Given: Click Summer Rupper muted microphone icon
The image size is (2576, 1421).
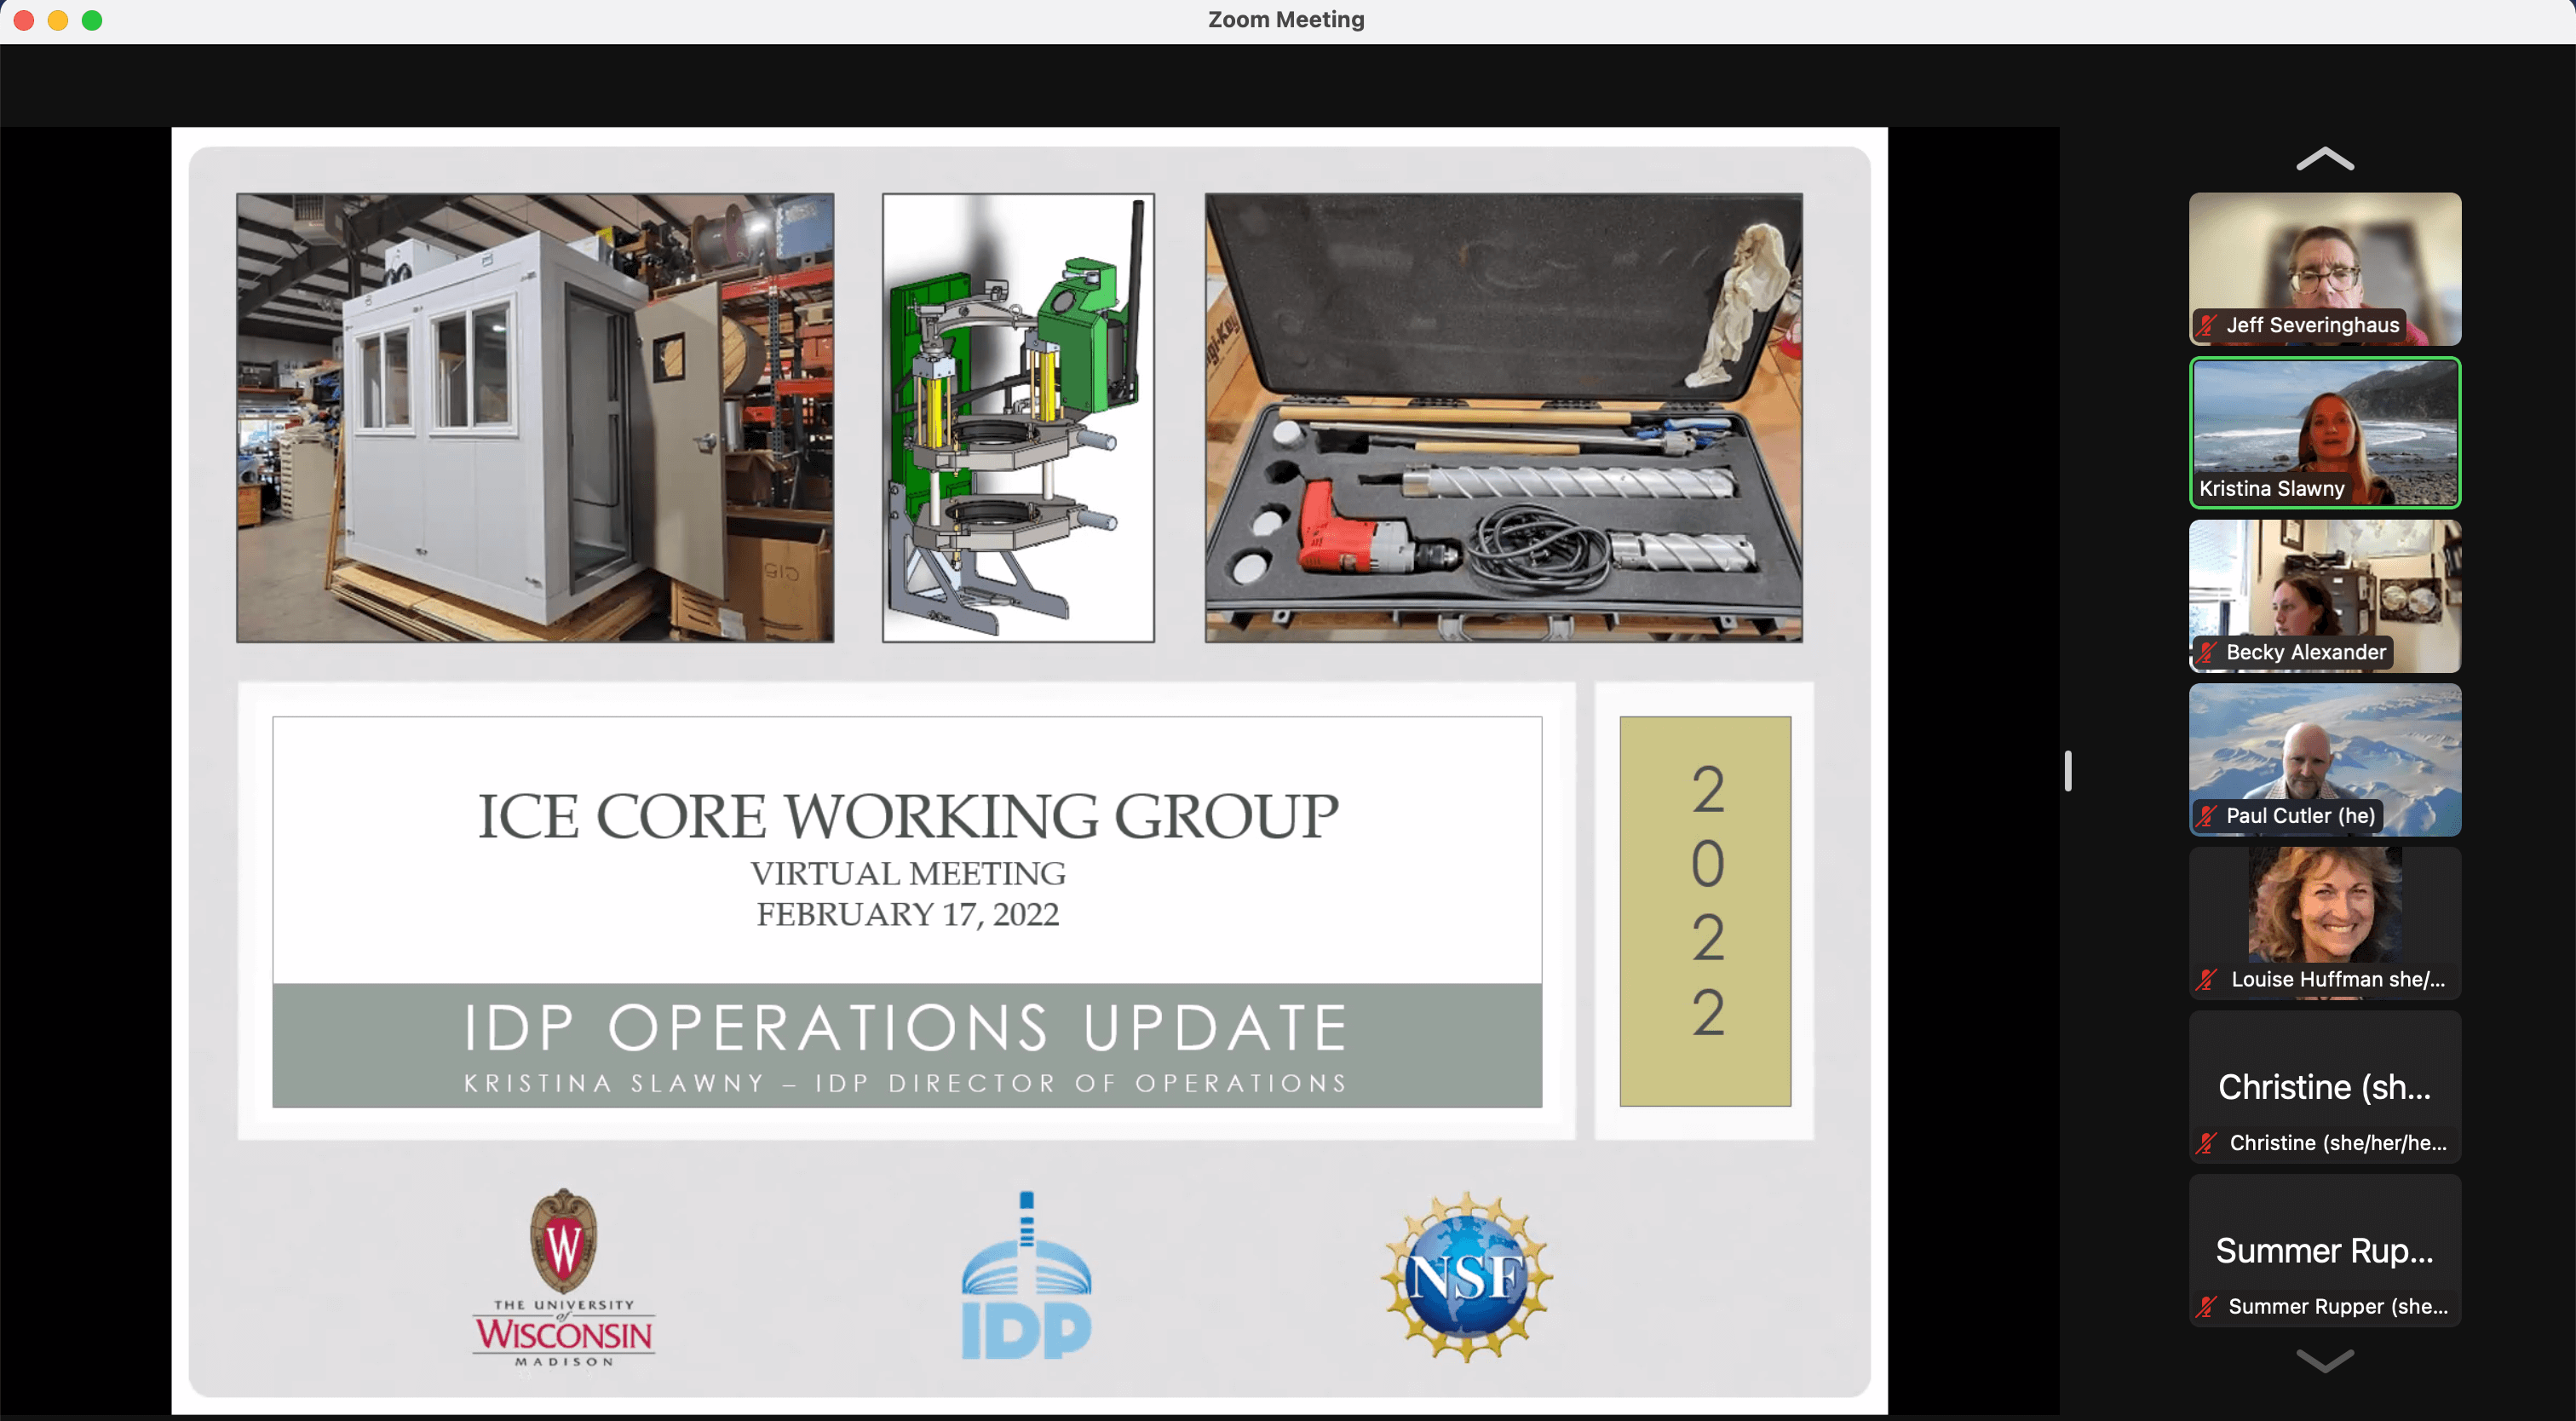Looking at the screenshot, I should [x=2207, y=1307].
